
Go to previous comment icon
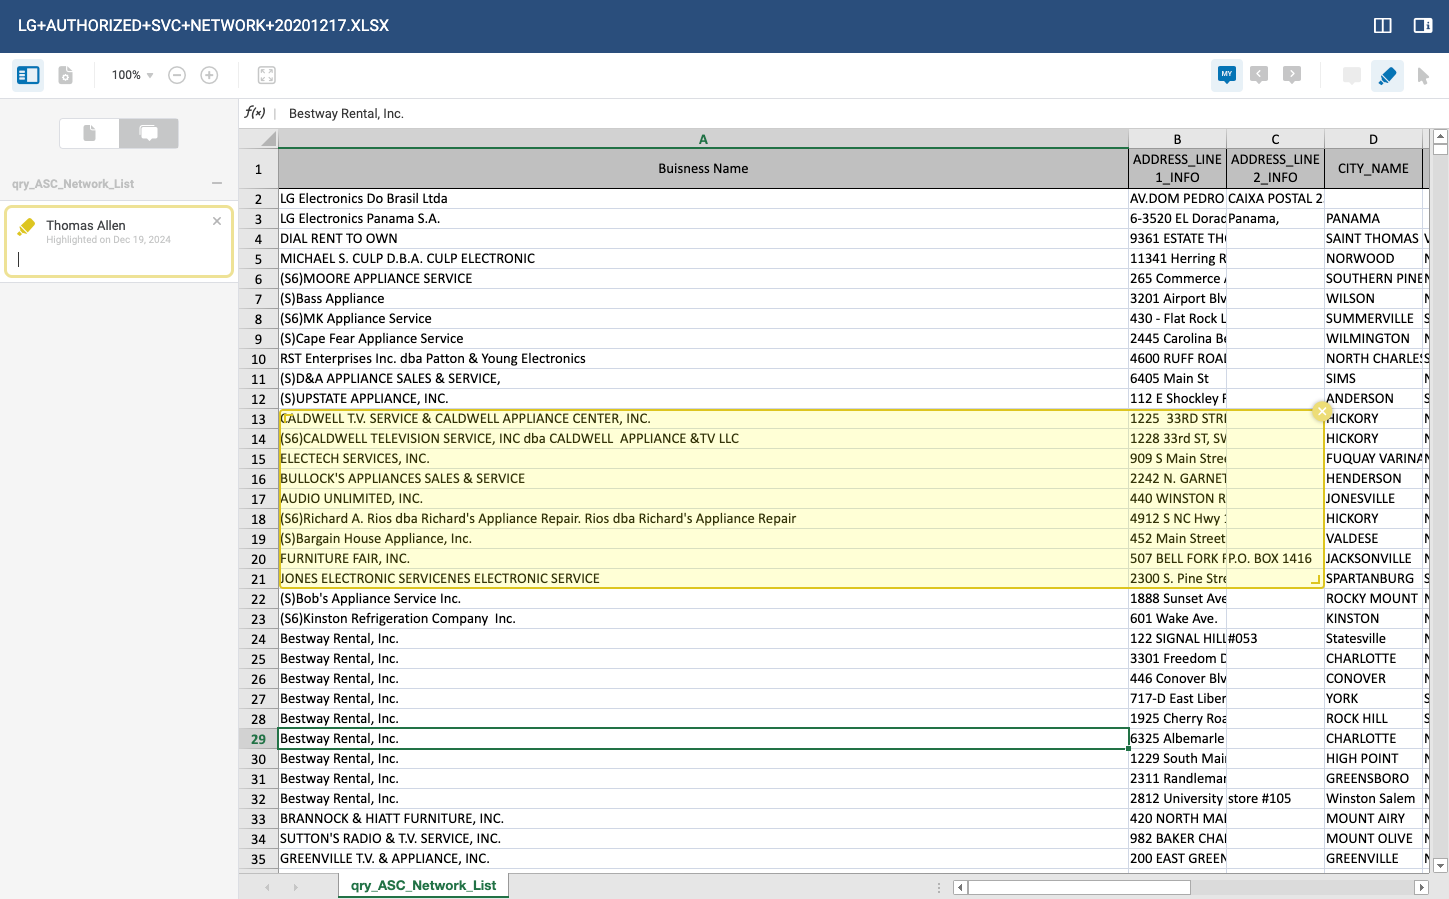[1260, 75]
